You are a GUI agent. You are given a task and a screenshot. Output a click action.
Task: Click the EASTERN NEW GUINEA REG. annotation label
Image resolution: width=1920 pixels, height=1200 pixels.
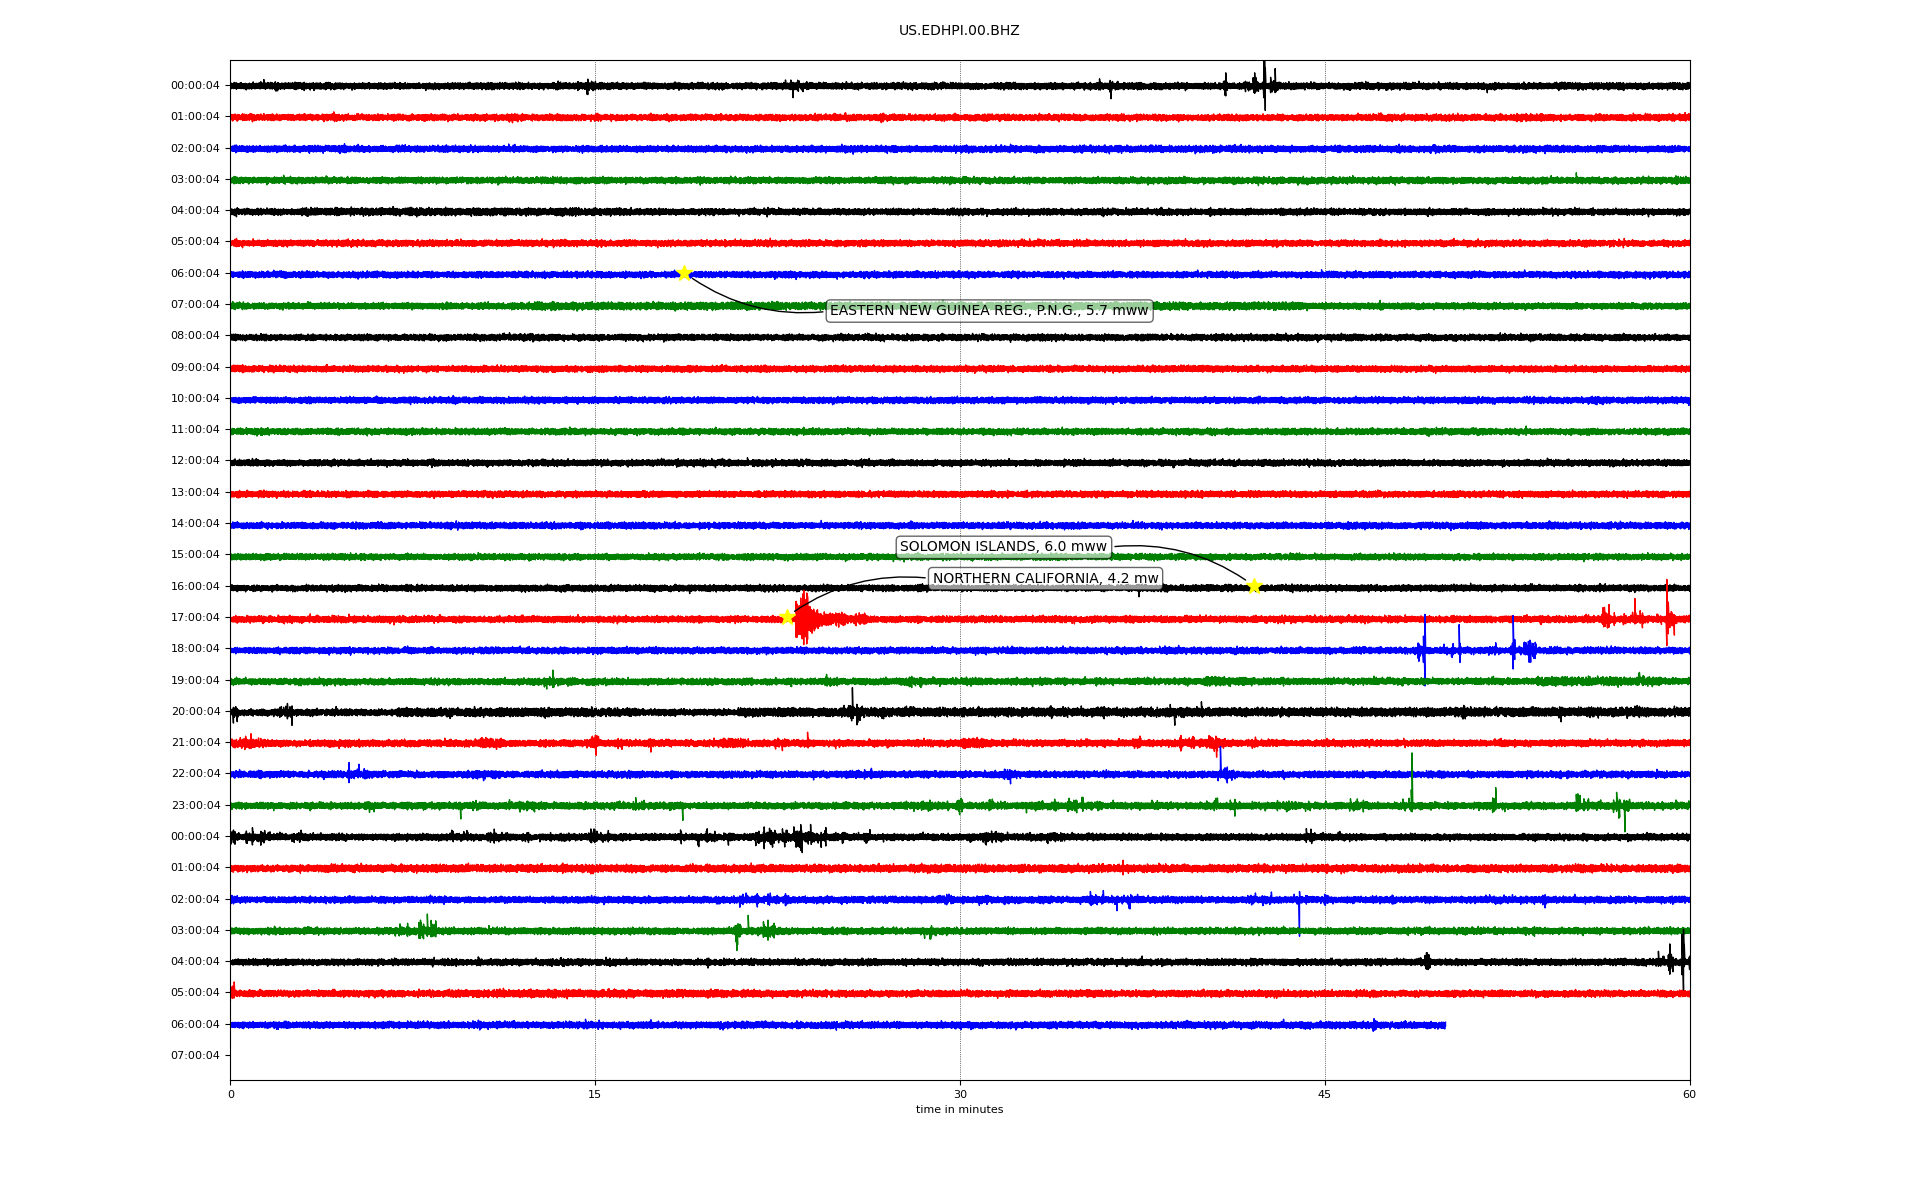coord(988,311)
